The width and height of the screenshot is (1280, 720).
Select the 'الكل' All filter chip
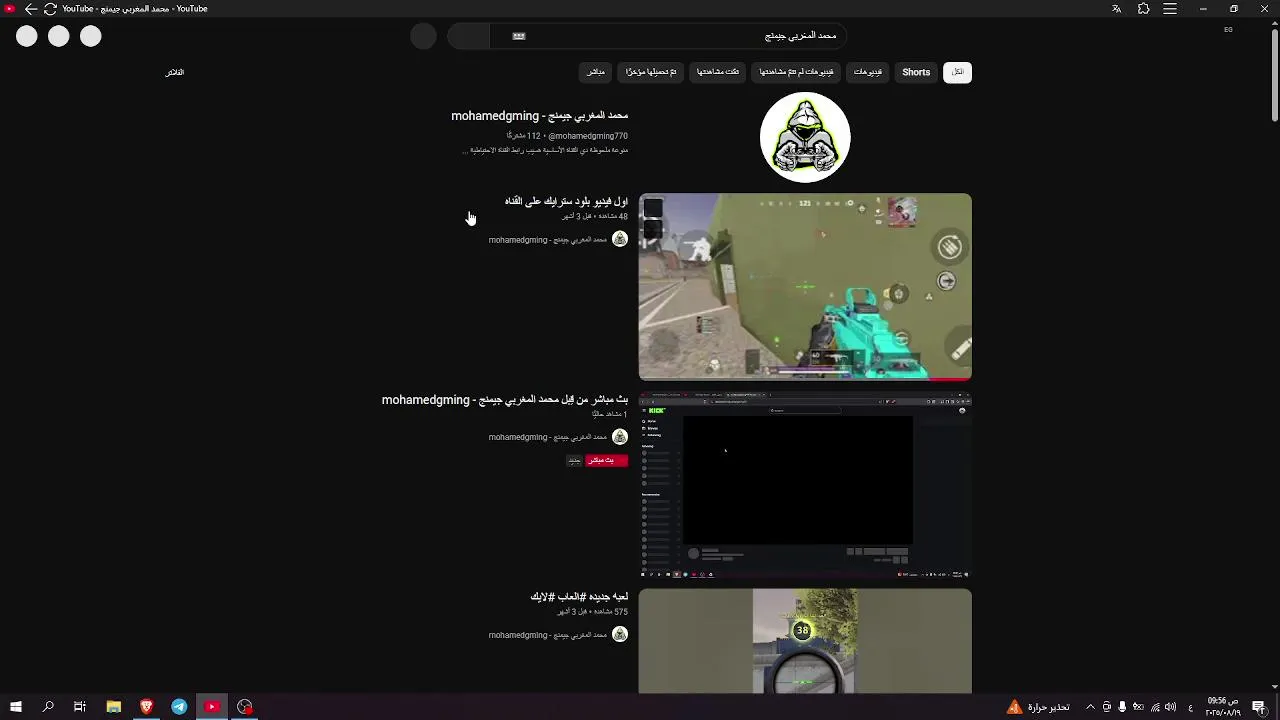957,72
